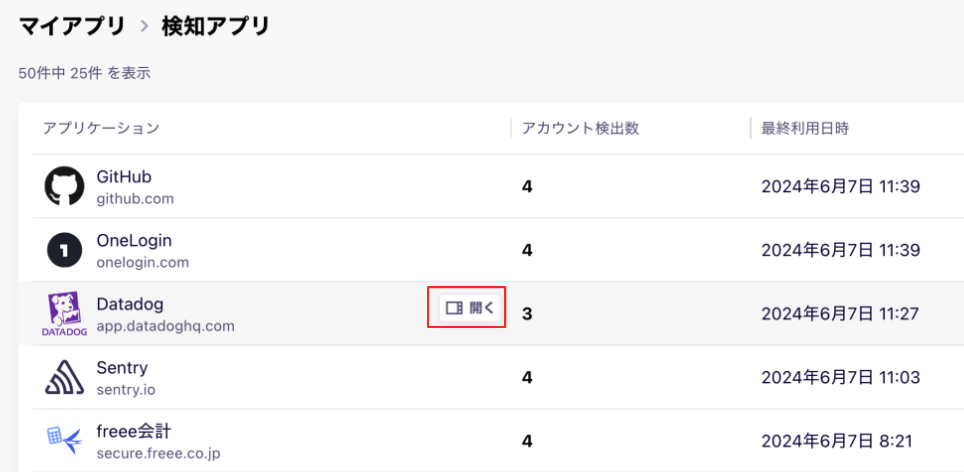This screenshot has height=472, width=964.
Task: Click the OneLogin app icon
Action: click(x=65, y=250)
